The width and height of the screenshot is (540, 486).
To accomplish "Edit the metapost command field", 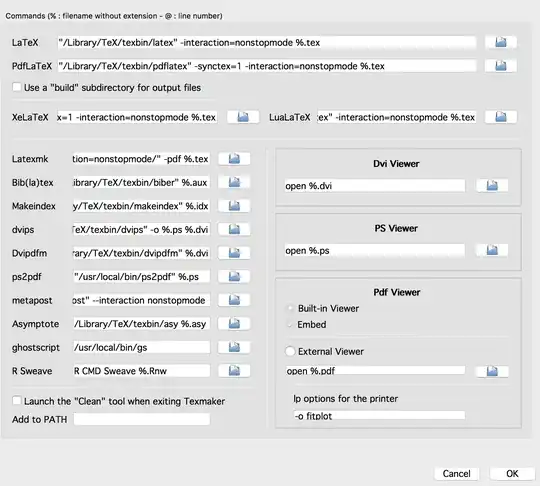I will [x=141, y=300].
